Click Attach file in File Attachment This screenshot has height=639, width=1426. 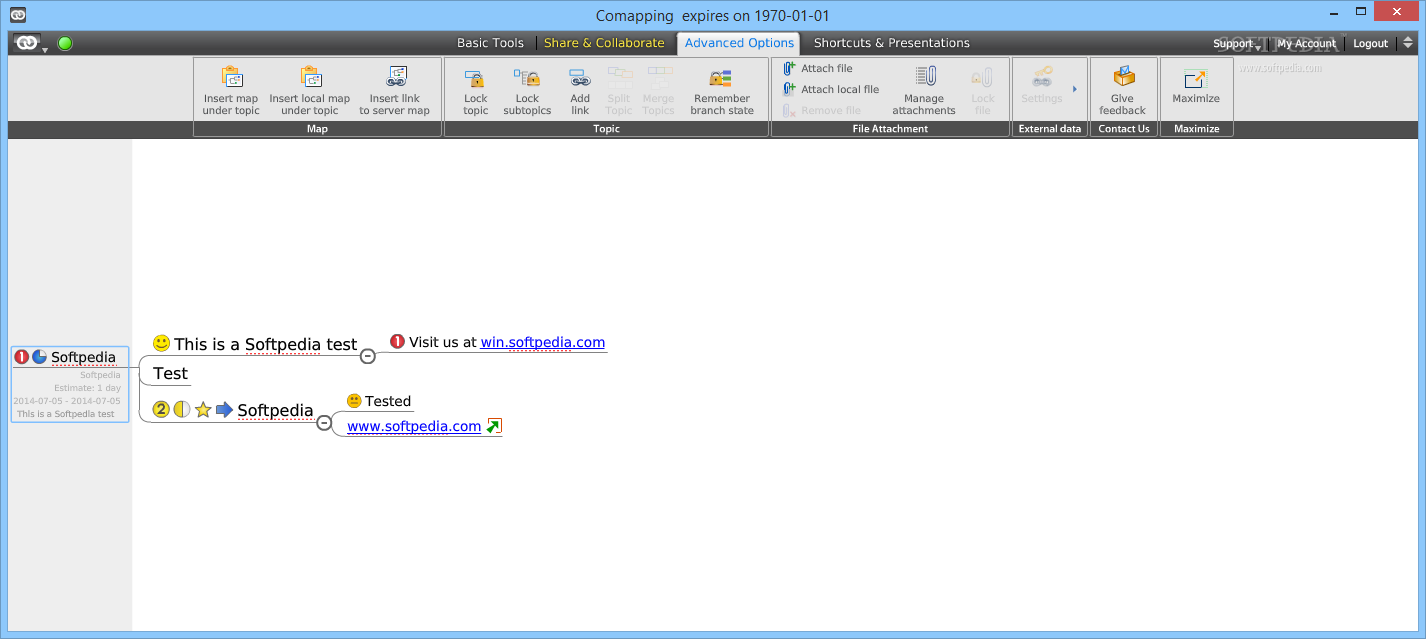[817, 68]
